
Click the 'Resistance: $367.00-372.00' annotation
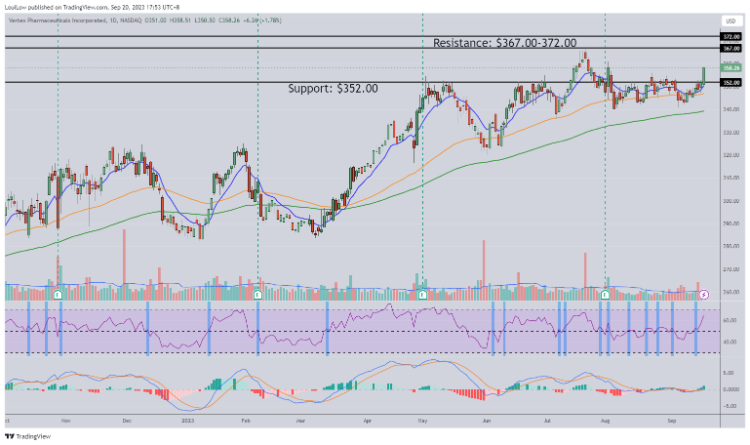pos(505,43)
